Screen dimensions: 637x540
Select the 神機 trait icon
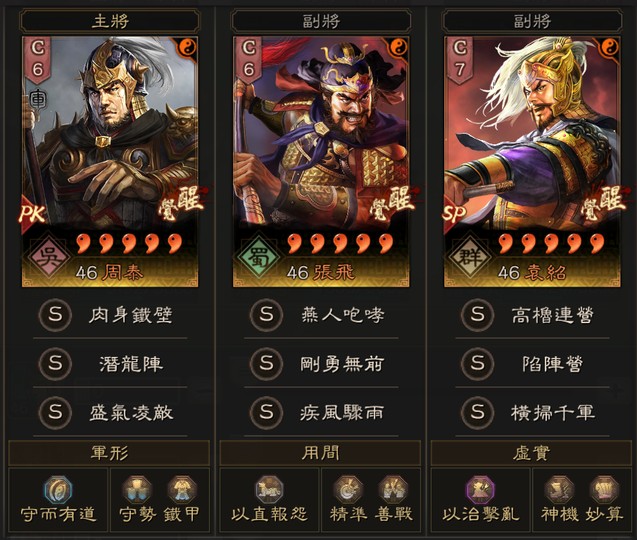[x=559, y=490]
